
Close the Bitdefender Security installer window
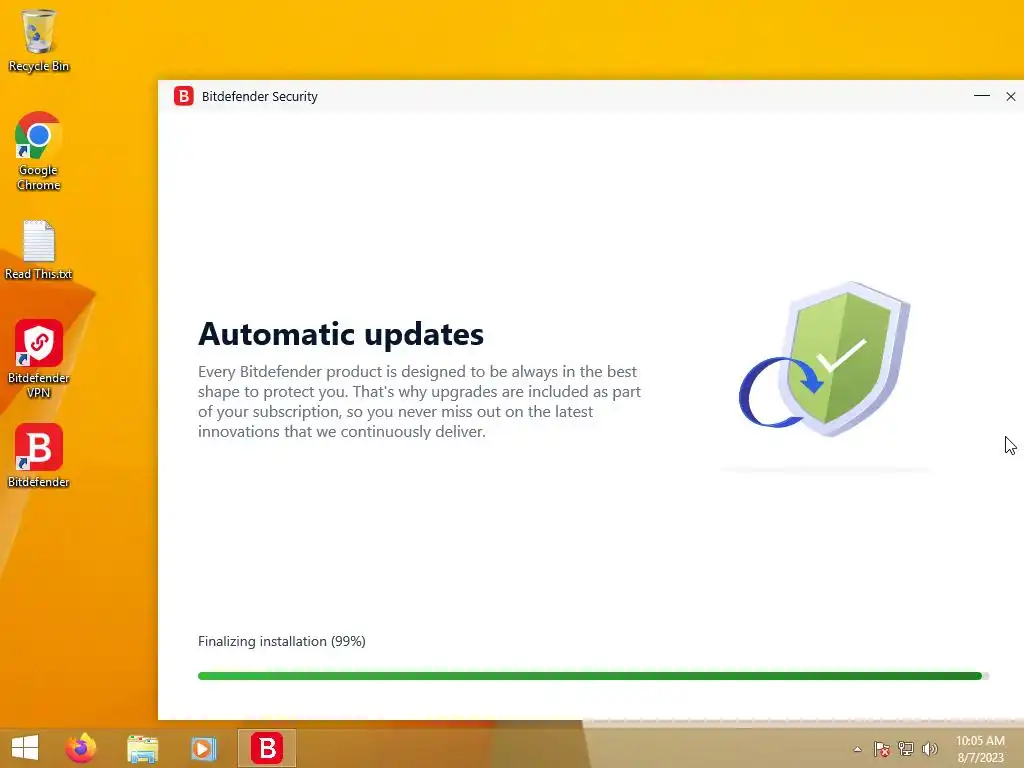[1010, 96]
